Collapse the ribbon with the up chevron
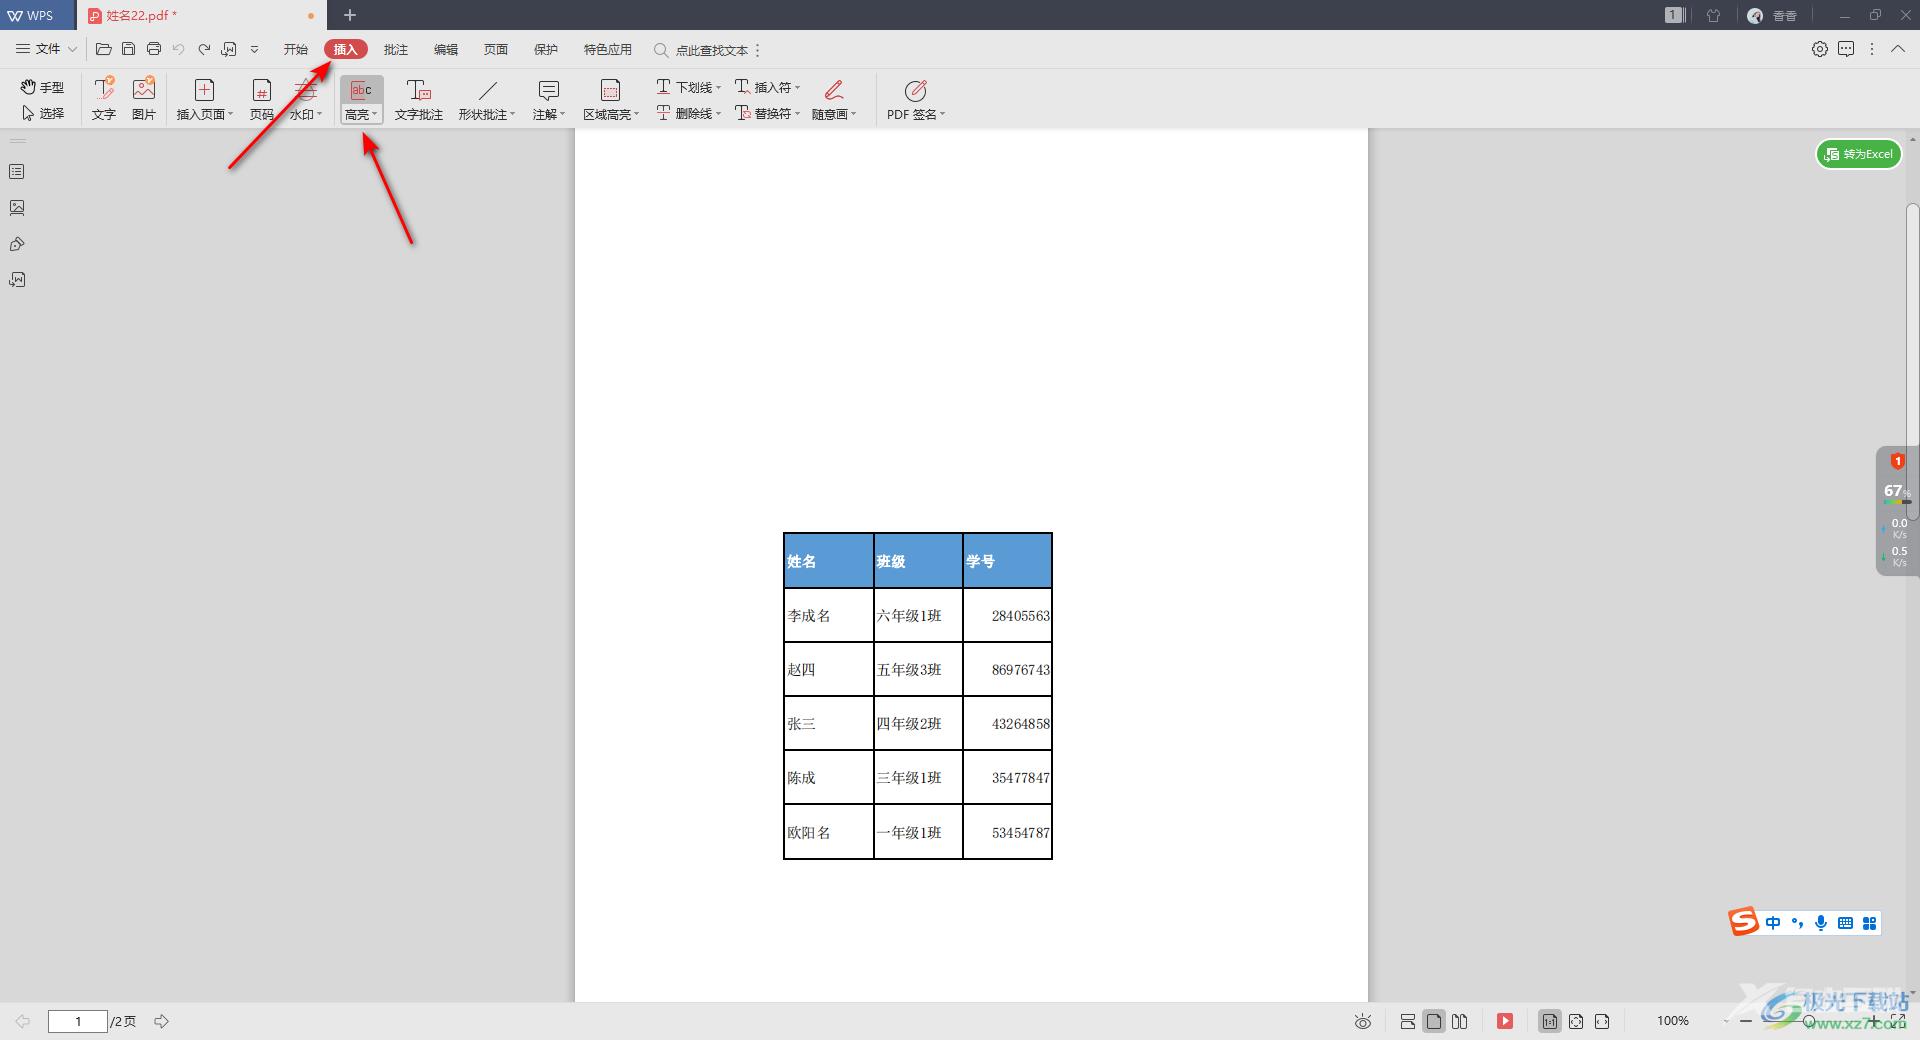 [x=1898, y=49]
